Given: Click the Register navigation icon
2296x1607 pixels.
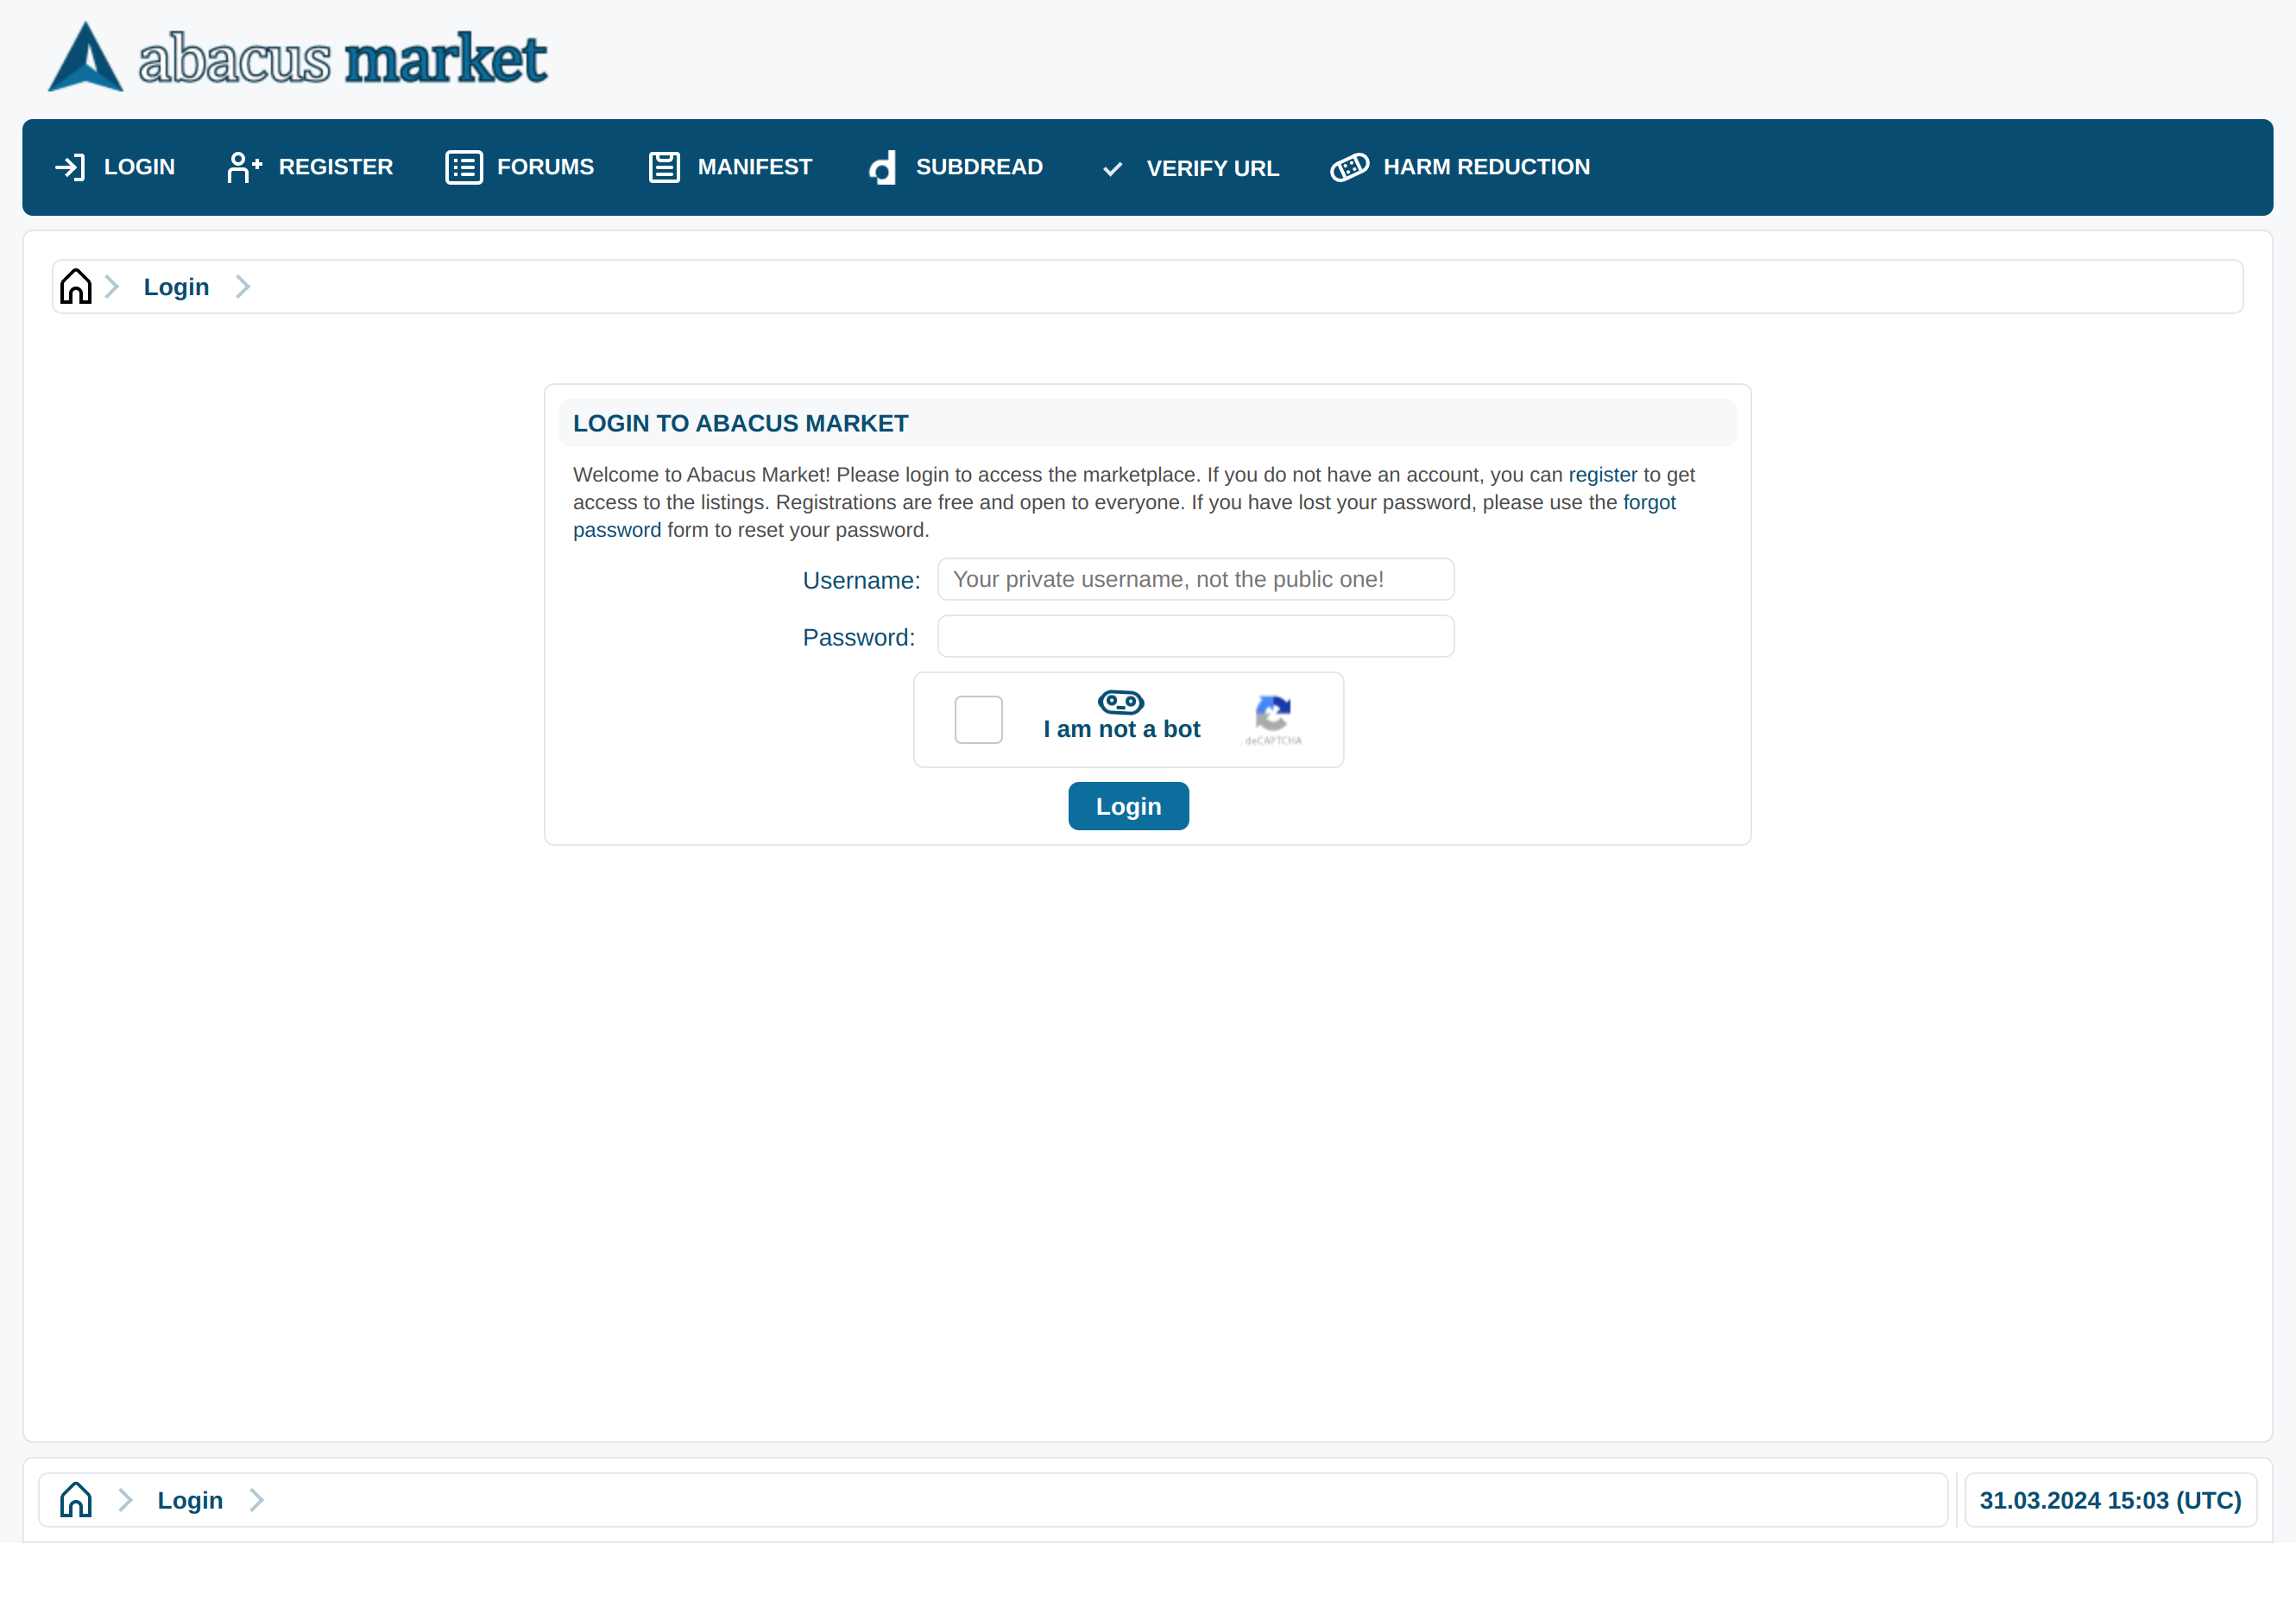Looking at the screenshot, I should (x=244, y=166).
